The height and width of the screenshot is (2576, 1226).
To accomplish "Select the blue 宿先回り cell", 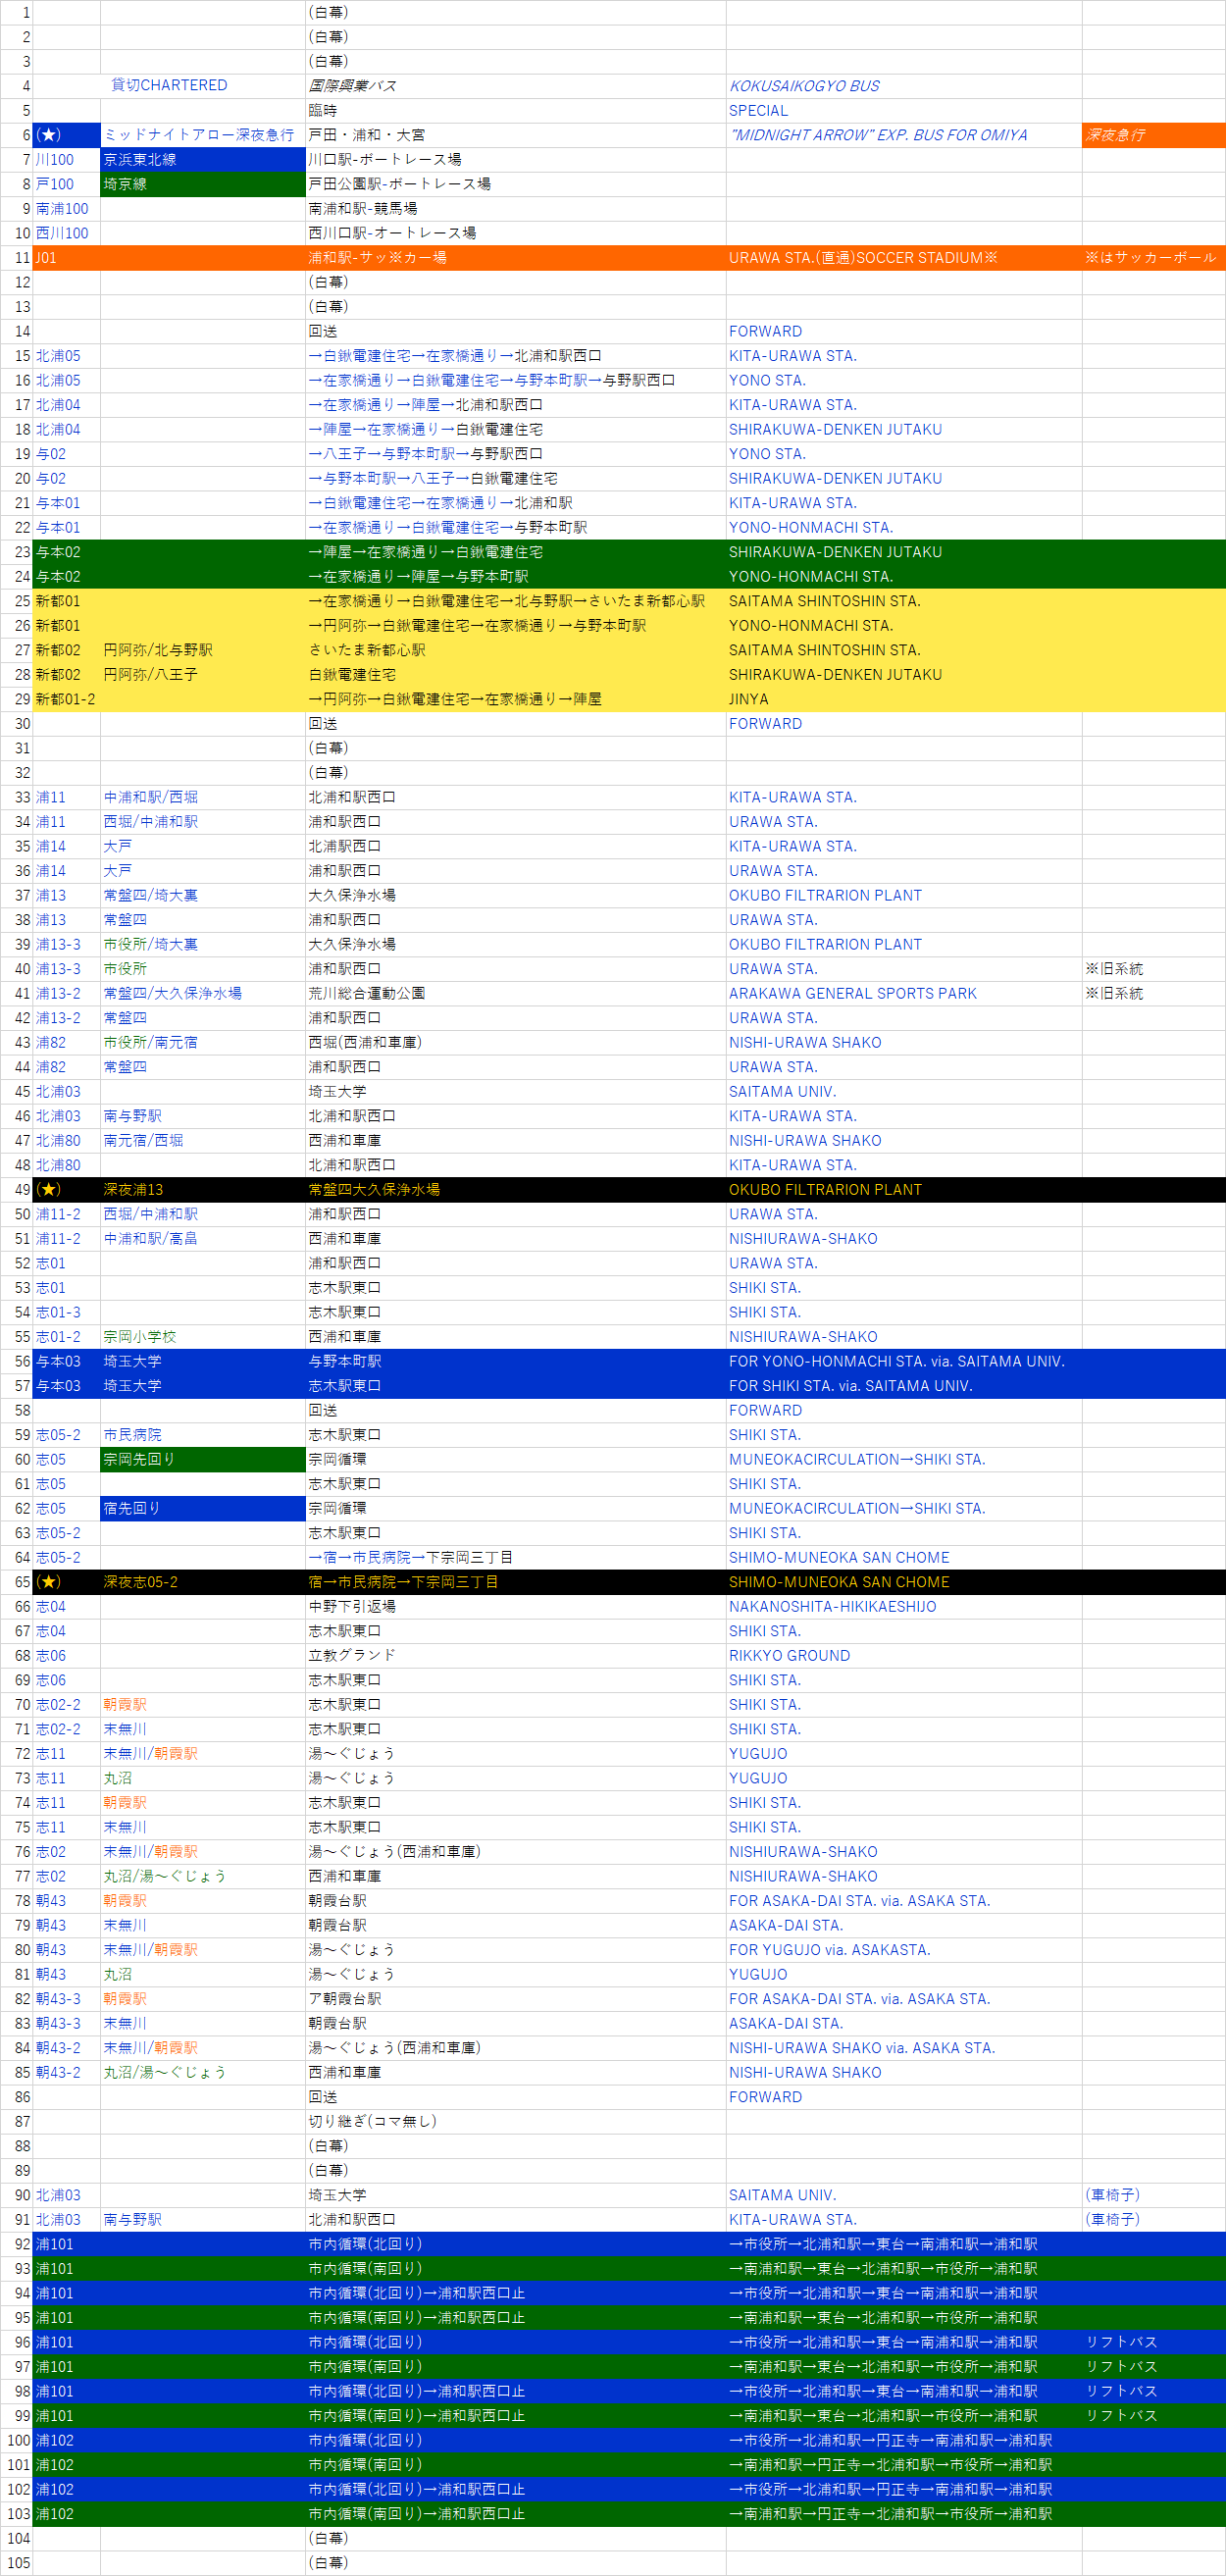I will tap(202, 1508).
